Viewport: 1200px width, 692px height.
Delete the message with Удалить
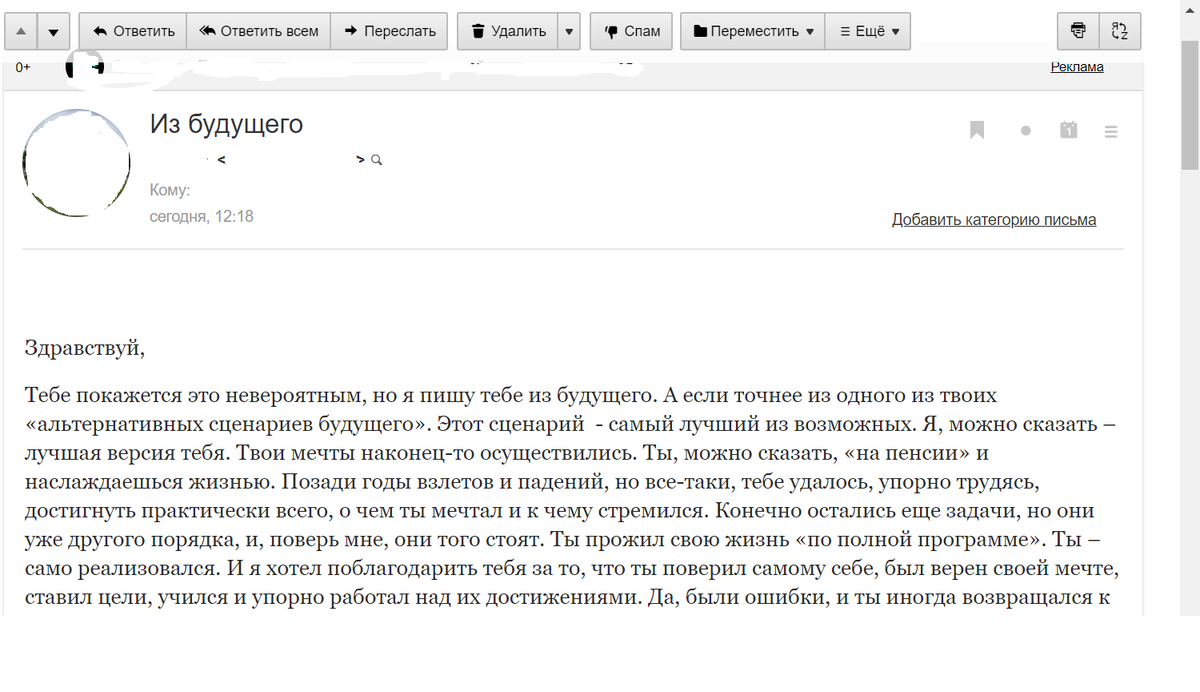coord(508,31)
